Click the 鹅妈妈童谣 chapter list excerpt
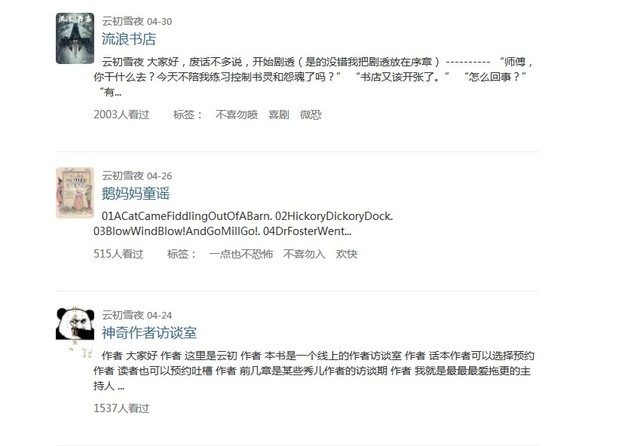 point(243,224)
